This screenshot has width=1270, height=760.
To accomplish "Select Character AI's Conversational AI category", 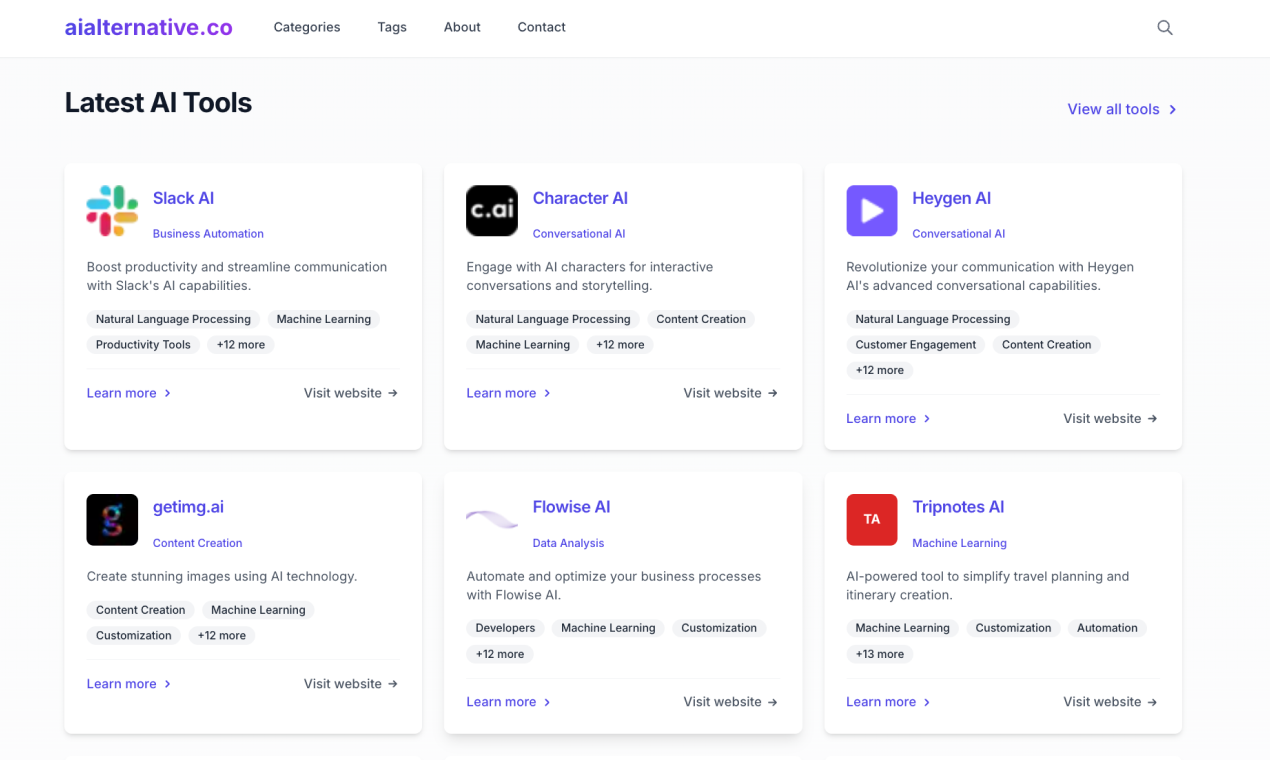I will (579, 234).
